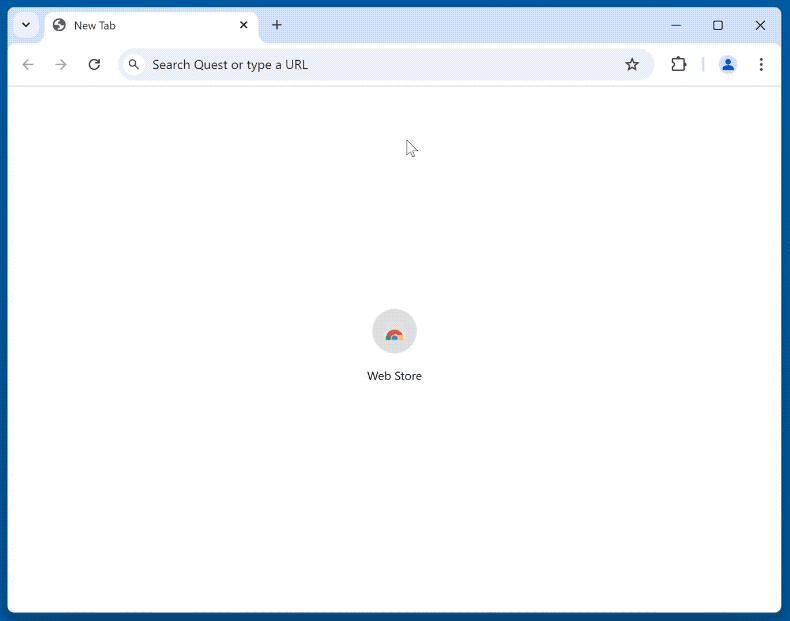
Task: Select the New Tab tab
Action: click(x=151, y=26)
